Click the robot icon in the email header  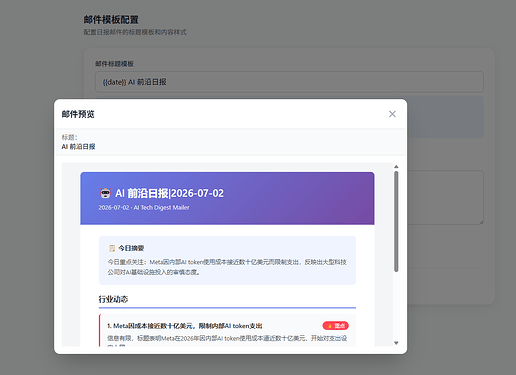point(105,193)
